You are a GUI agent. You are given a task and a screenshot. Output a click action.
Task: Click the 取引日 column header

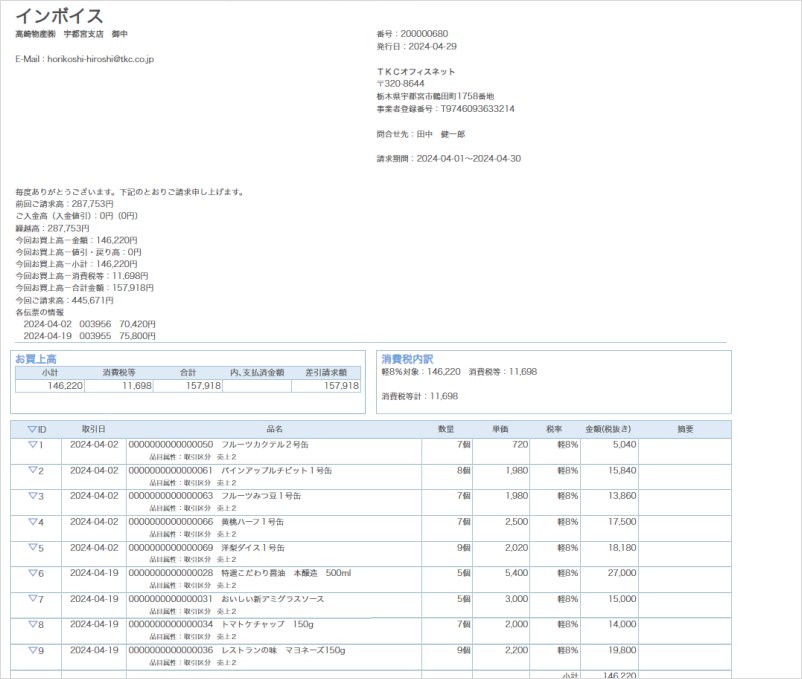click(94, 429)
